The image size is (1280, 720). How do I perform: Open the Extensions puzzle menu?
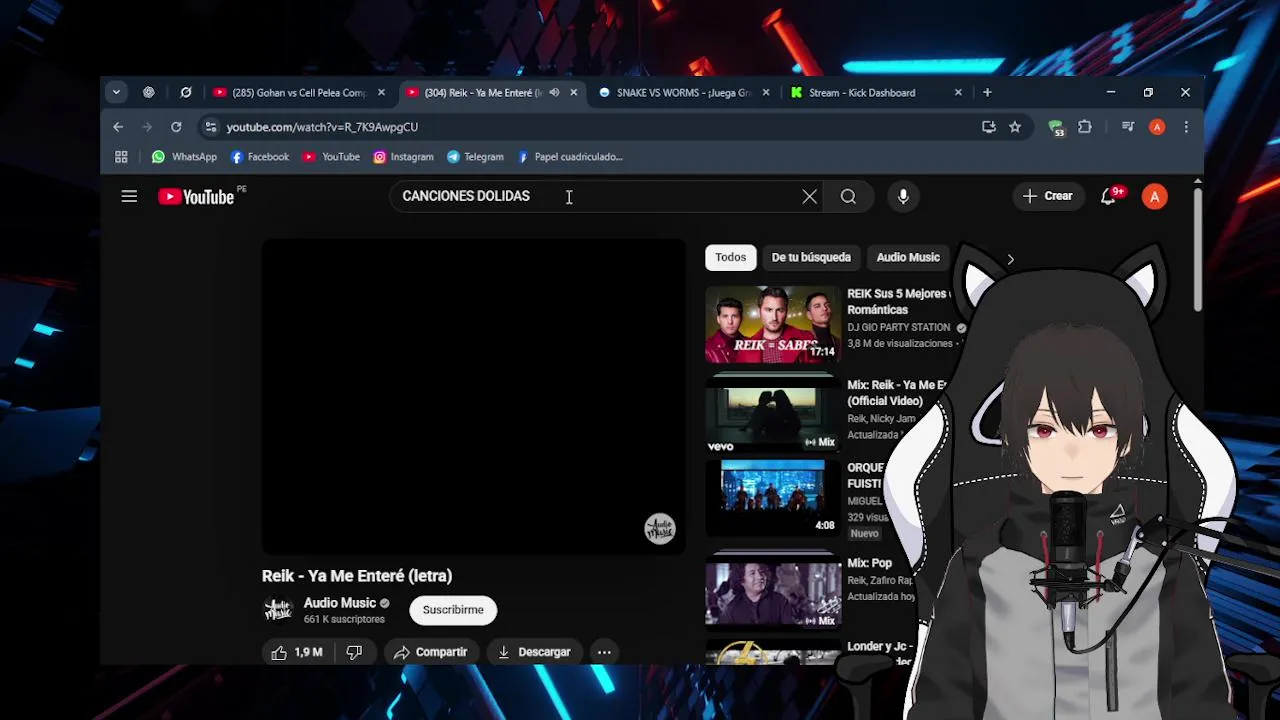pos(1085,127)
